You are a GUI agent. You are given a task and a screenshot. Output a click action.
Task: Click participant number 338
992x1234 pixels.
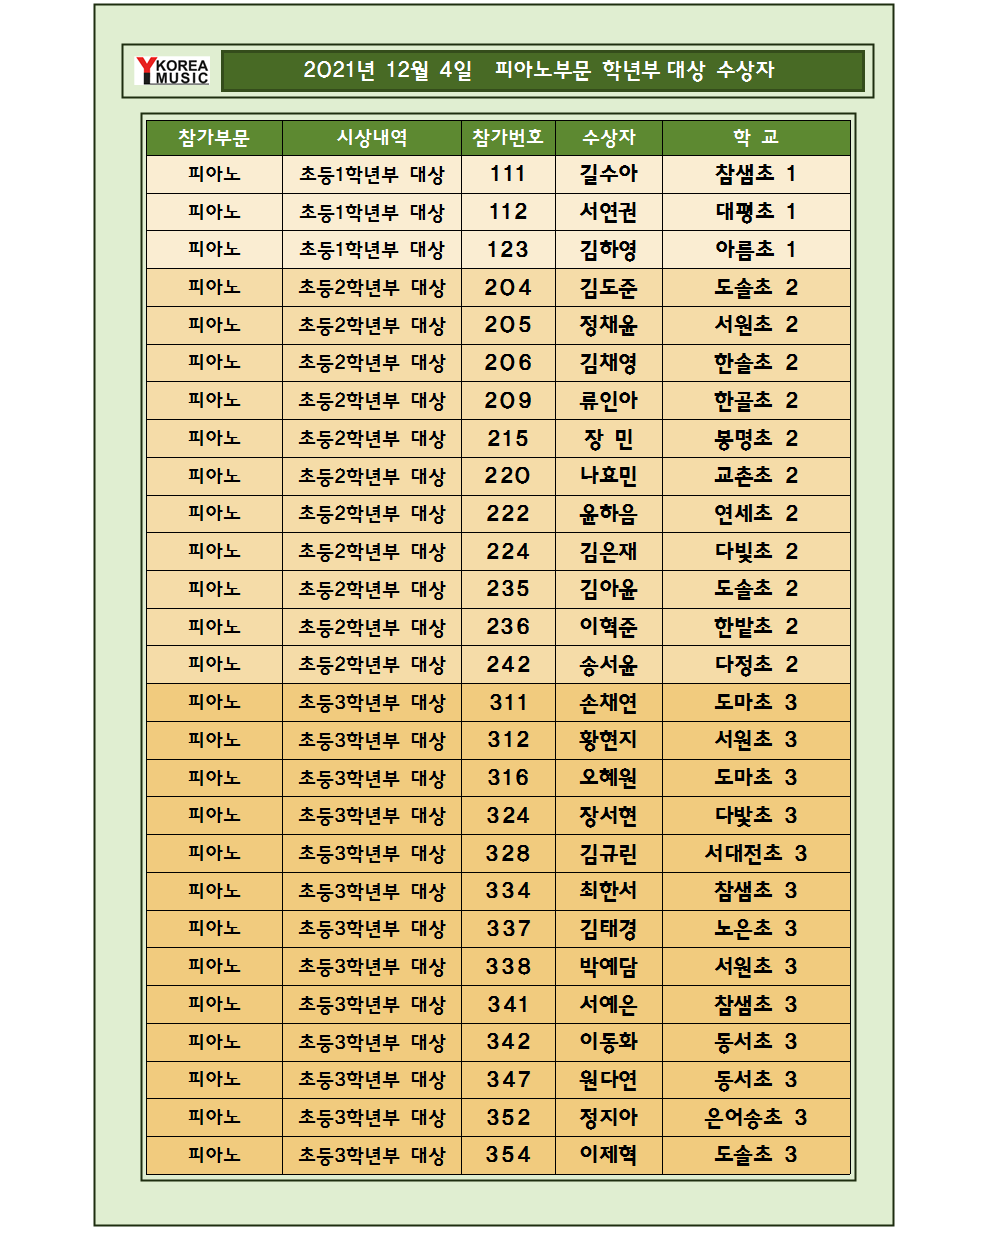(x=508, y=967)
